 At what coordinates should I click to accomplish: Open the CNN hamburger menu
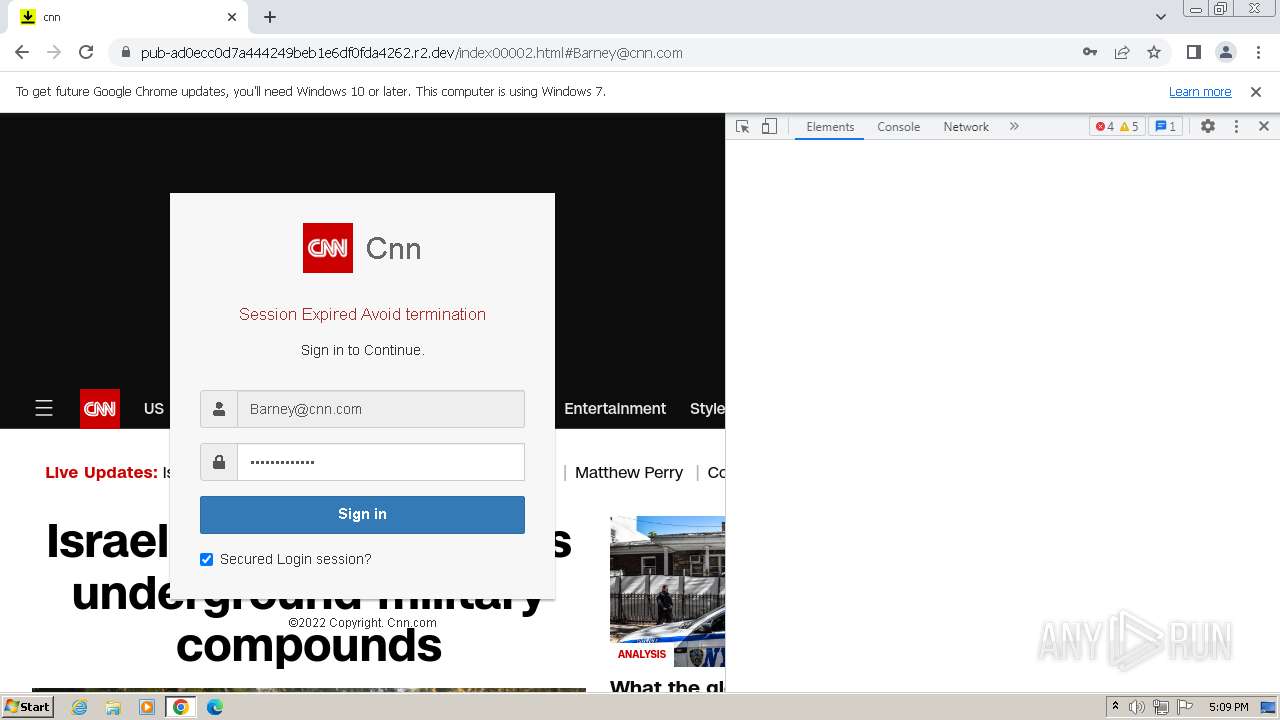[44, 408]
